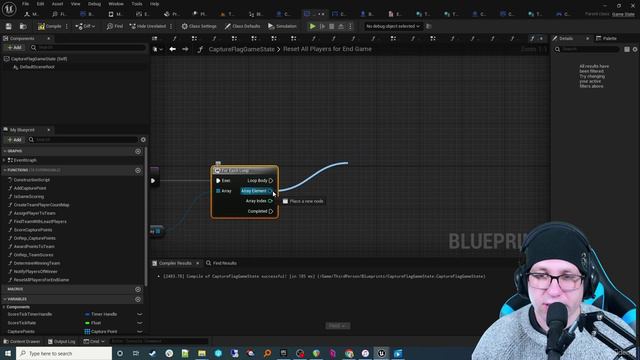Screen dimensions: 640x360
Task: Open the Tools menu
Action: [137, 4]
